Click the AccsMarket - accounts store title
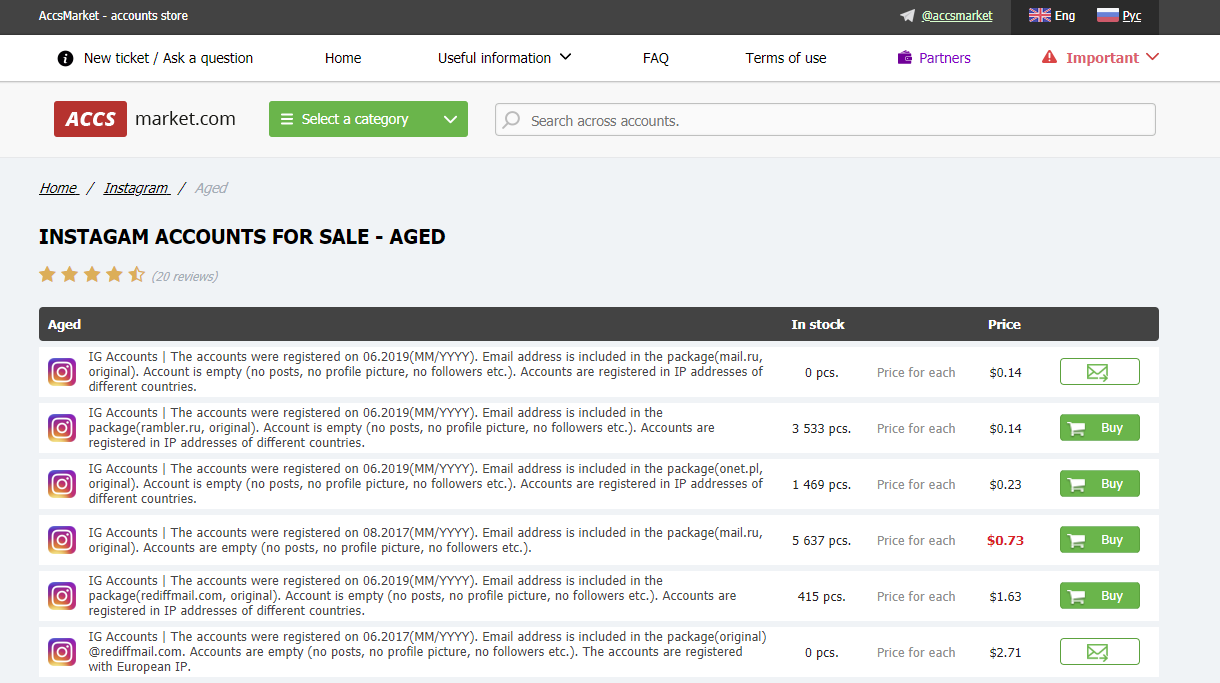The image size is (1220, 683). (x=113, y=16)
